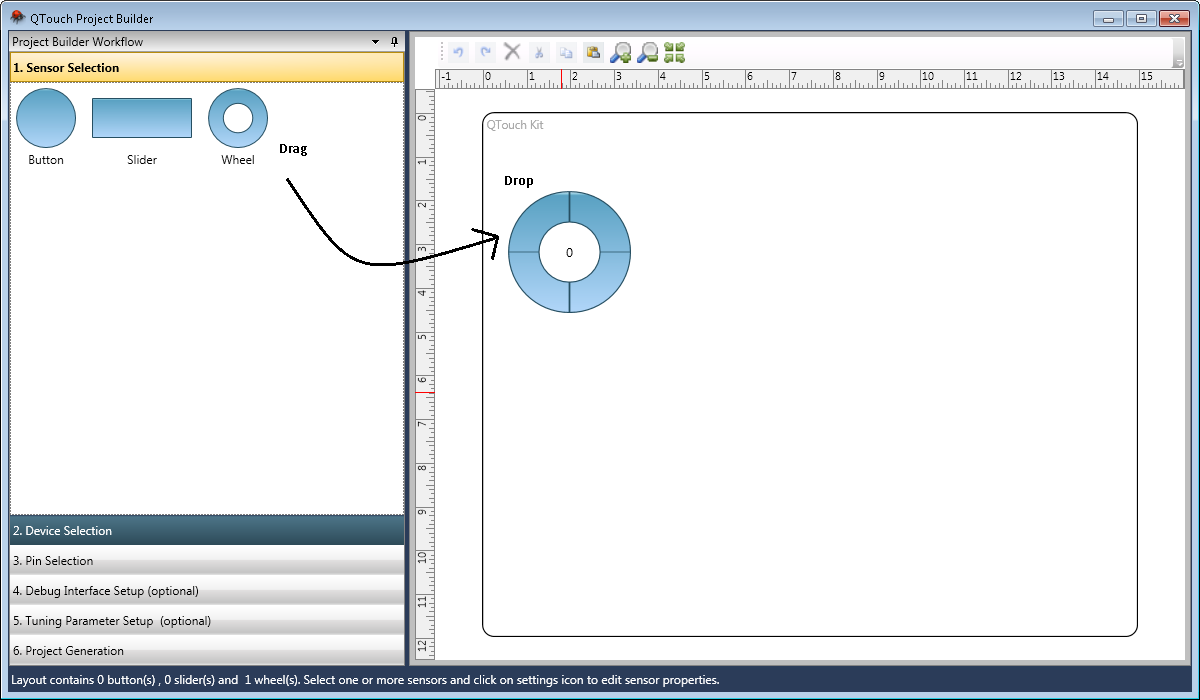Open Debug Interface Setup section
This screenshot has height=700, width=1200.
click(x=207, y=591)
